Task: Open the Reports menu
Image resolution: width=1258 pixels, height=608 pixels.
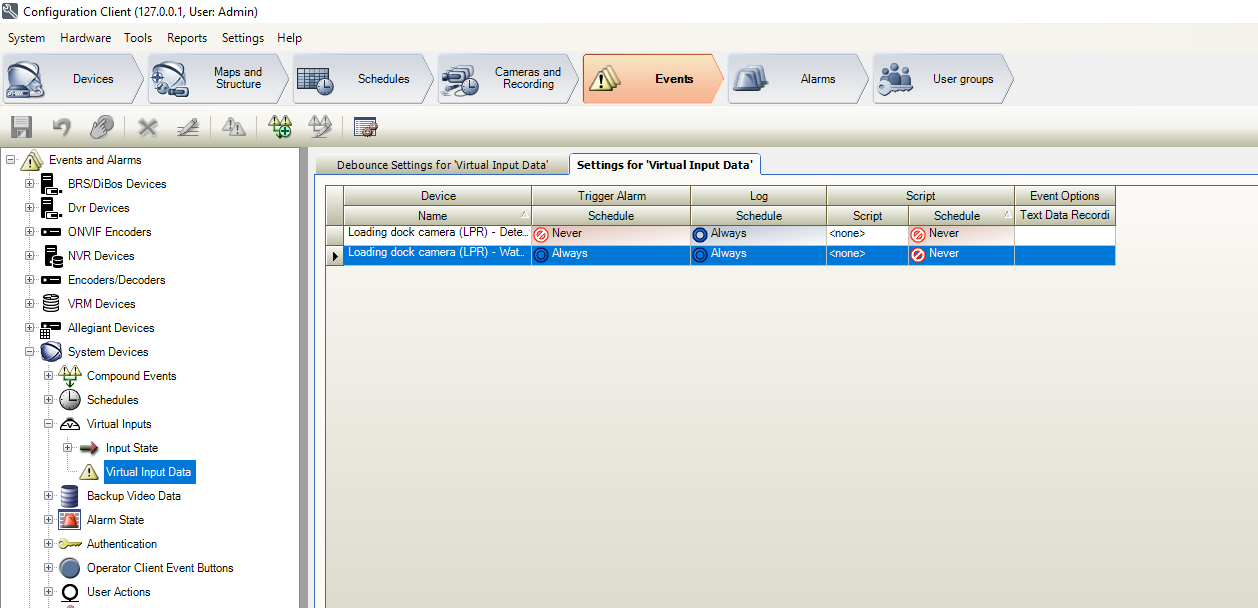Action: pyautogui.click(x=187, y=38)
